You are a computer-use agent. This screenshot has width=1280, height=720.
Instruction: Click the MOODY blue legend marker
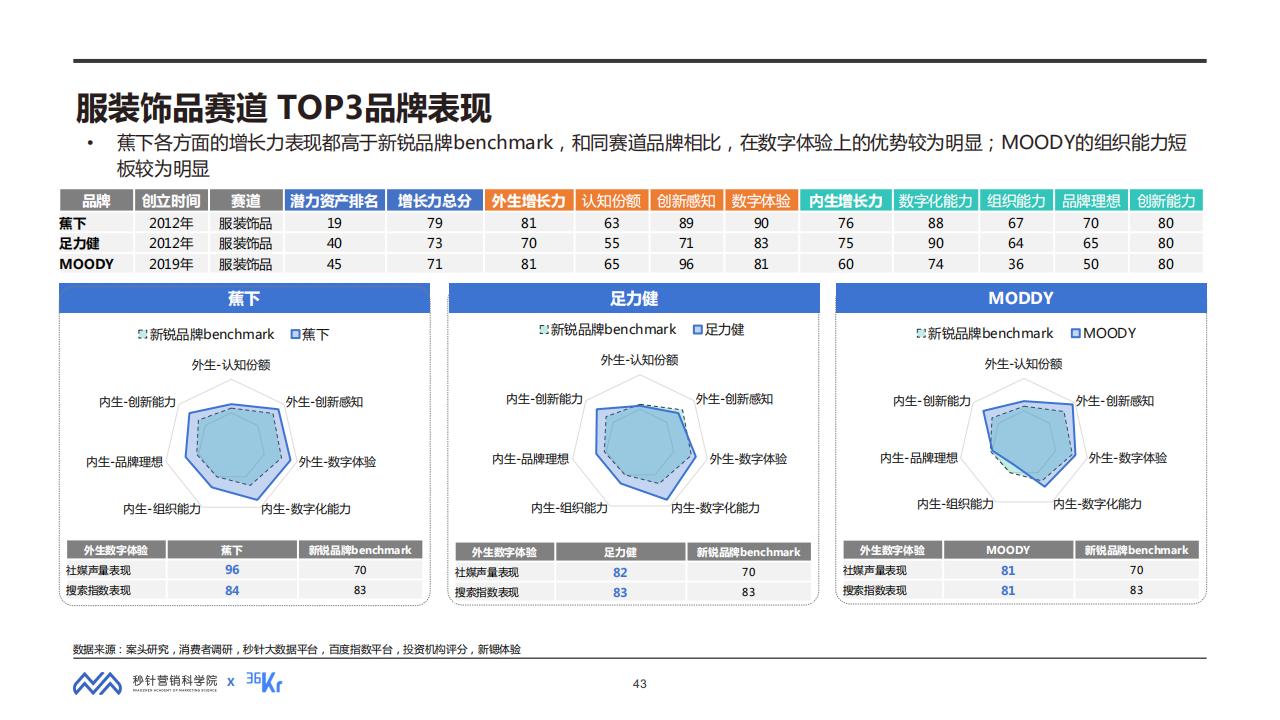click(1075, 333)
